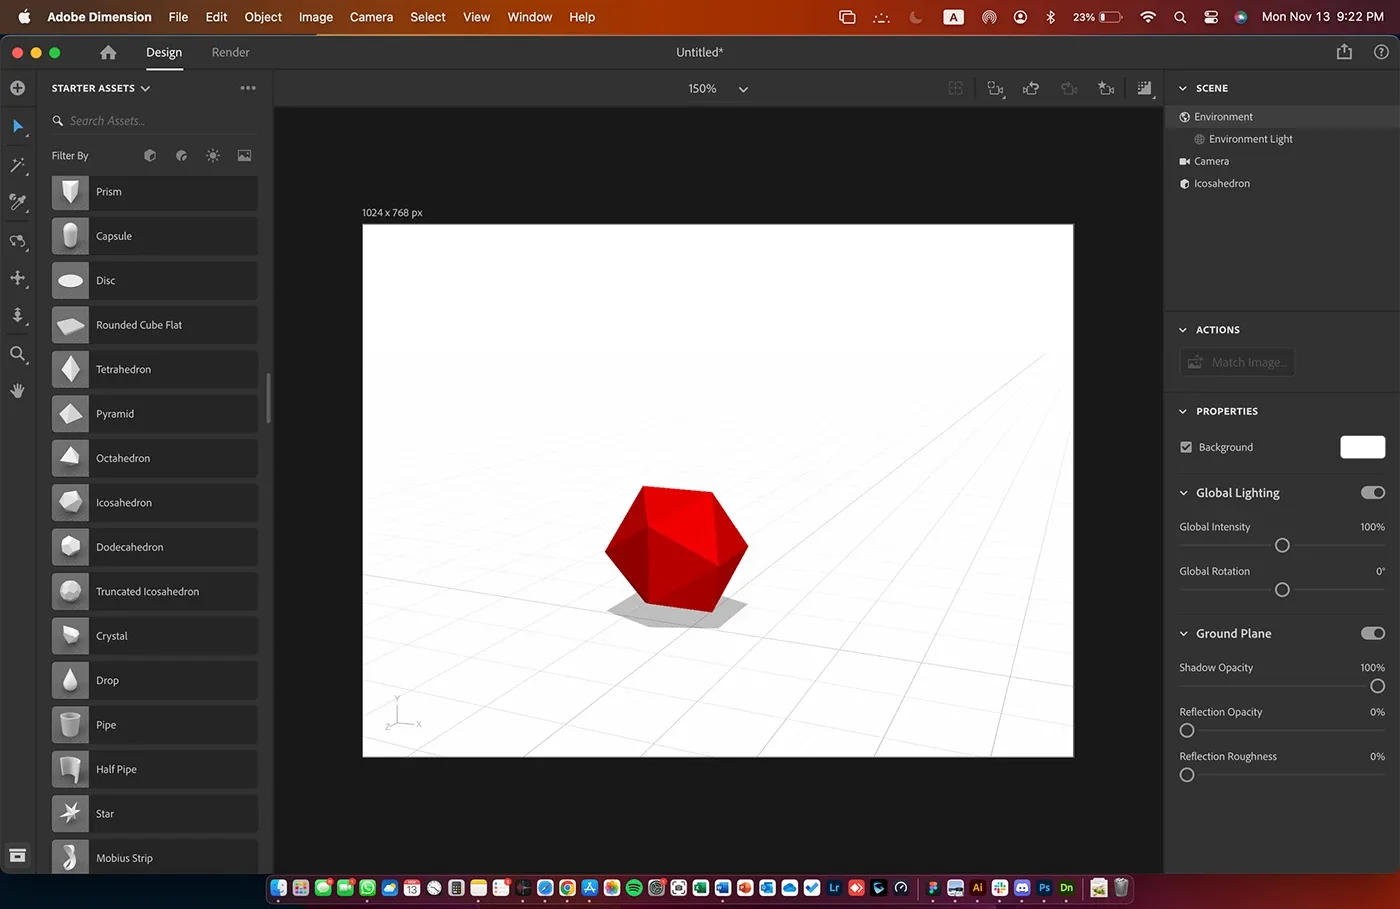Click the Reflection Opacity slider handle
The image size is (1400, 909).
tap(1187, 731)
